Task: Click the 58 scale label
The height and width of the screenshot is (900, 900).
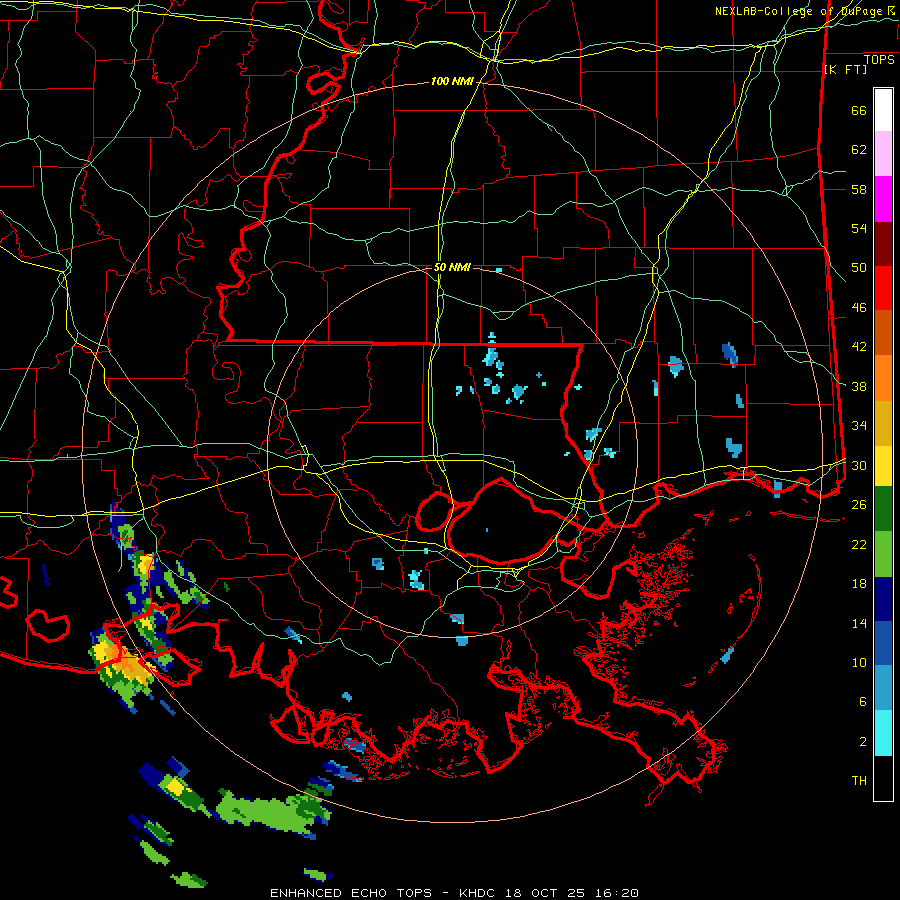Action: pos(859,189)
